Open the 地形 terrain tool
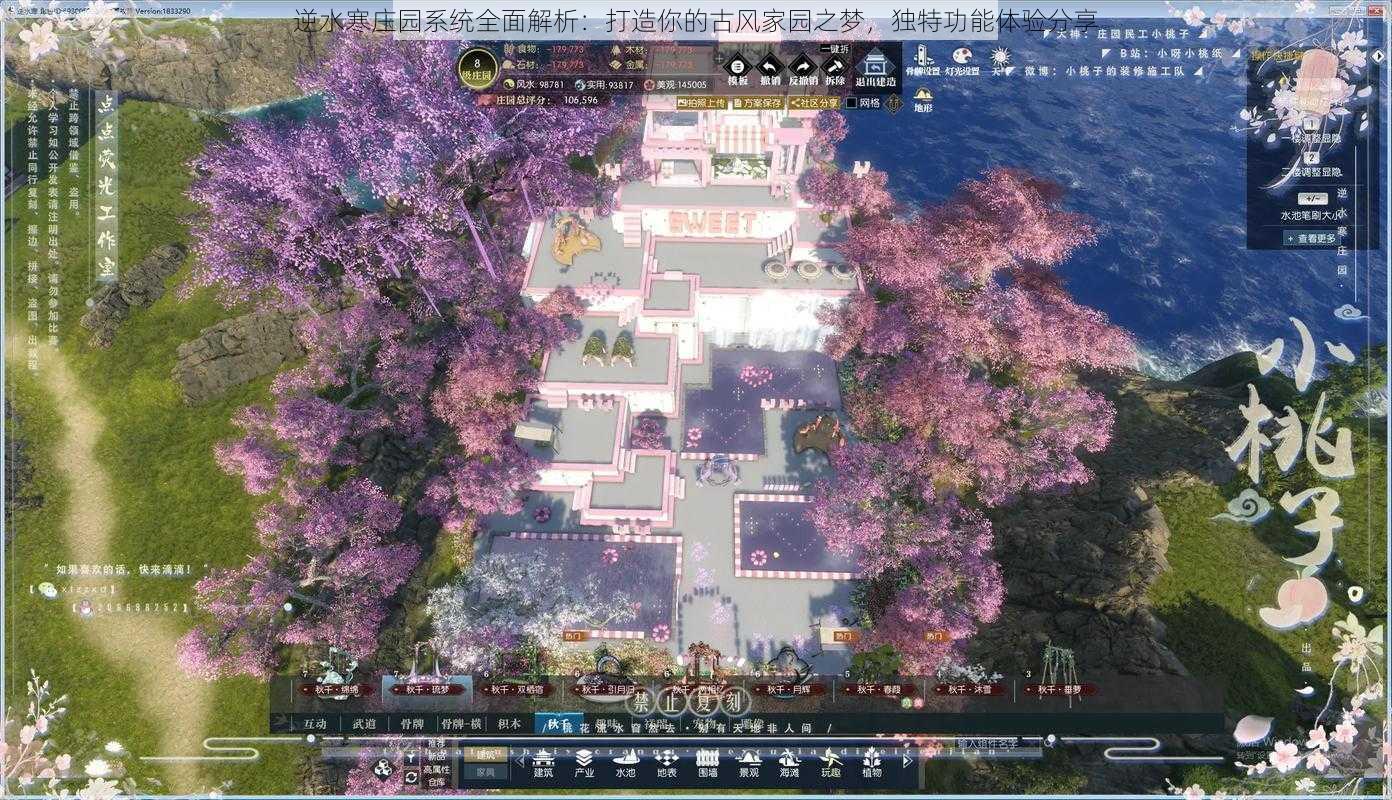 [x=922, y=99]
